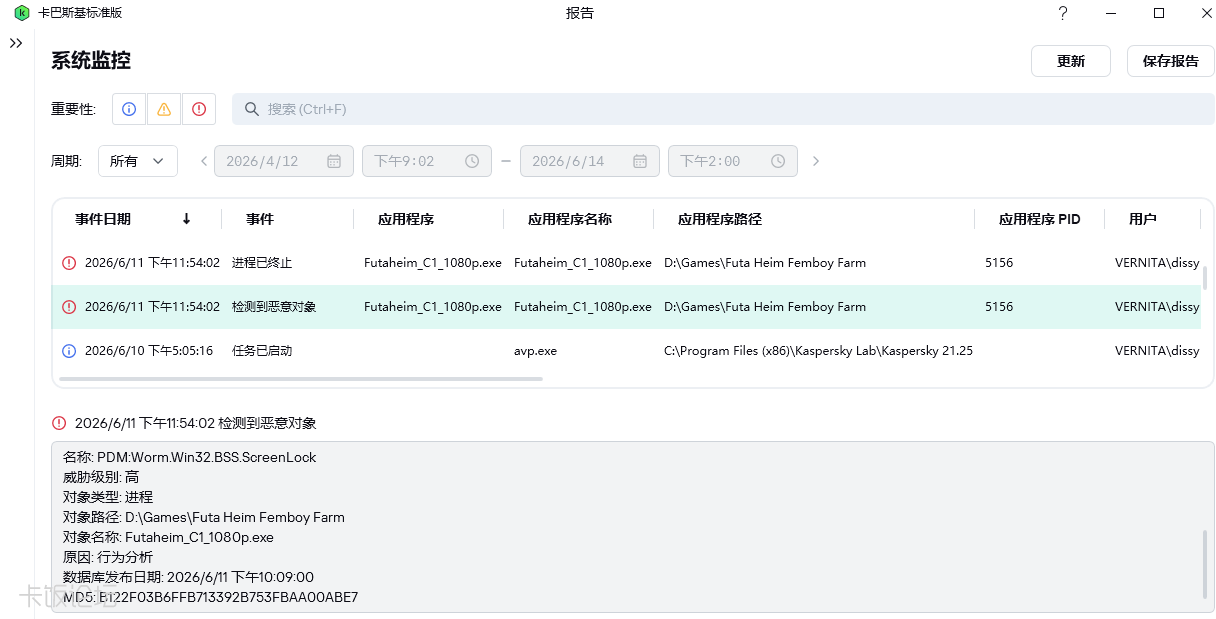Open the clock picker for end time 下午2:00
The image size is (1216, 619).
pos(778,161)
